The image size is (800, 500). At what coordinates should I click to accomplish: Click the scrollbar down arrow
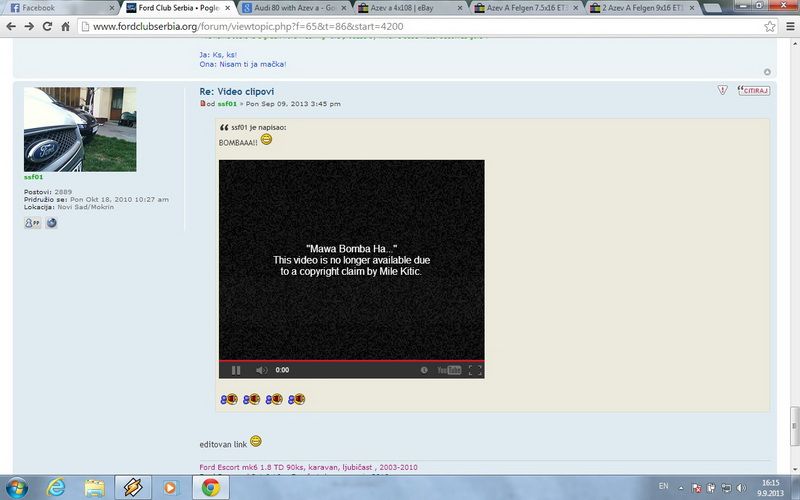click(x=794, y=468)
